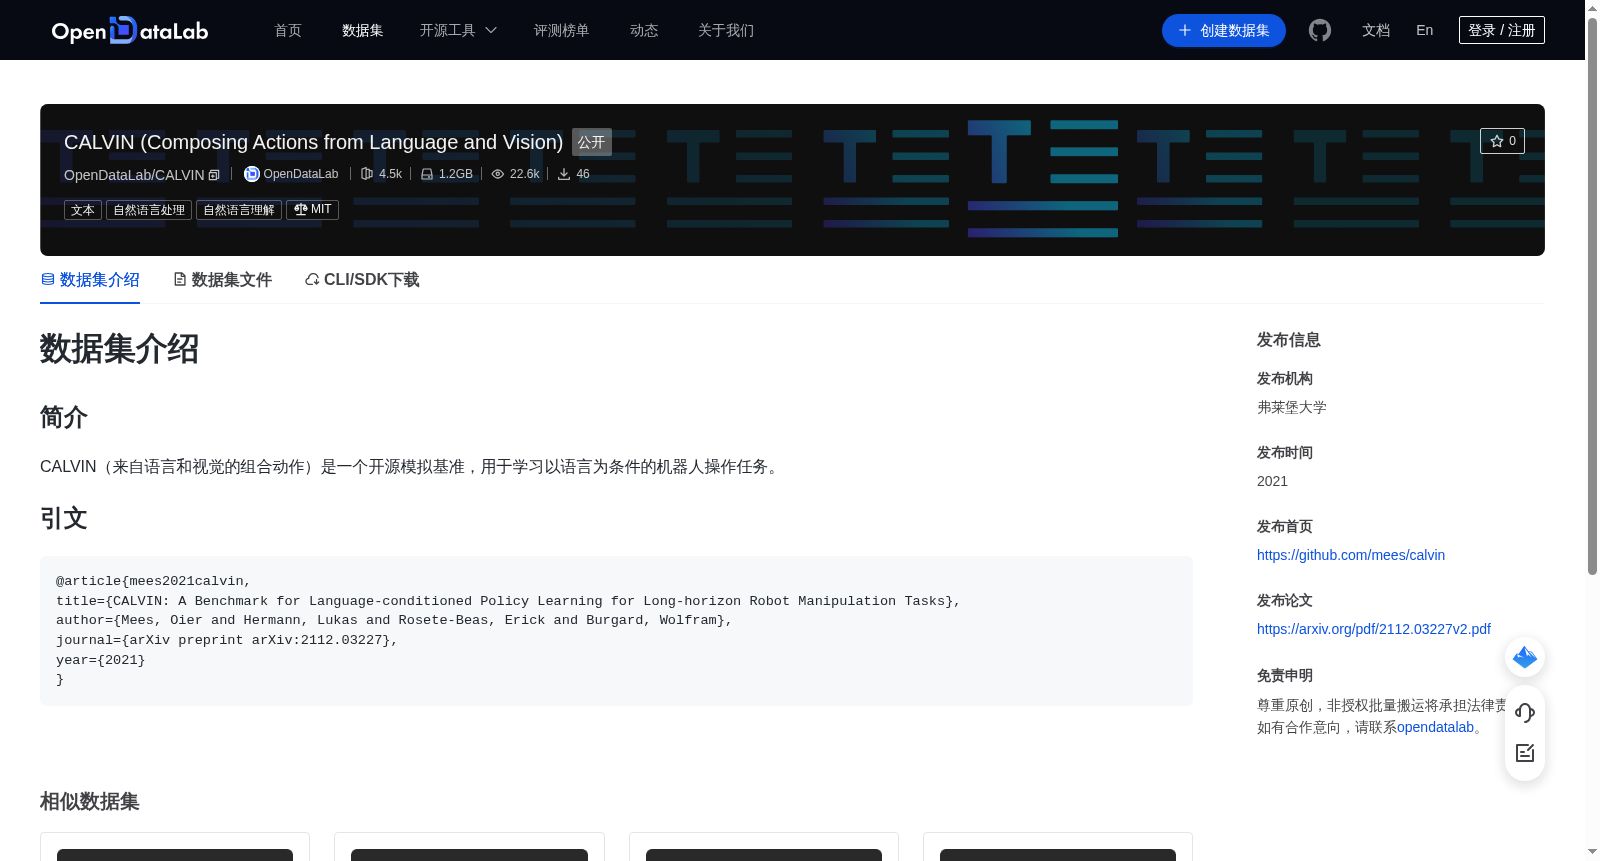Click the 文本 tag
This screenshot has width=1600, height=861.
[x=83, y=210]
